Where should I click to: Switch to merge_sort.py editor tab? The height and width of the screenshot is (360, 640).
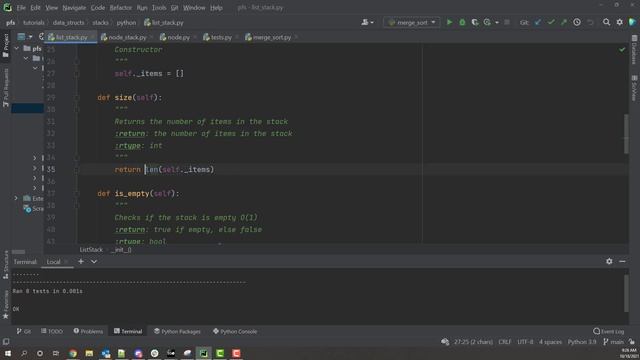[x=271, y=37]
